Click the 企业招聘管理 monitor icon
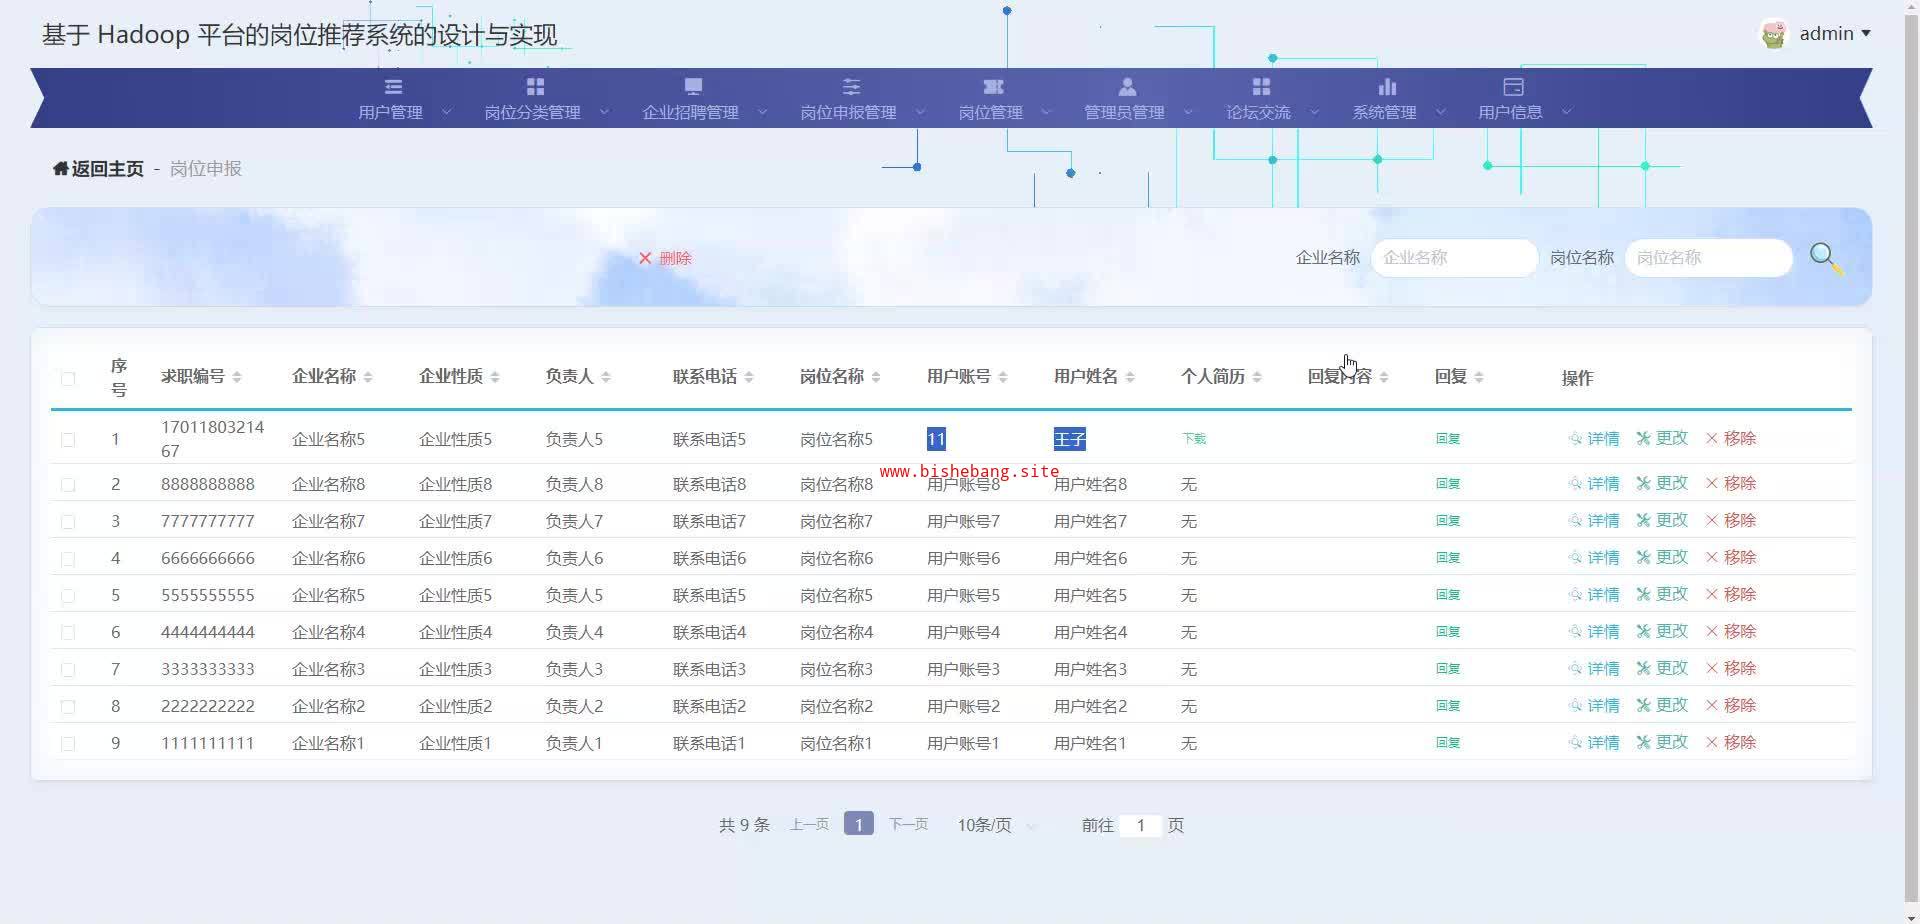Screen dimensions: 1920x924 (693, 87)
